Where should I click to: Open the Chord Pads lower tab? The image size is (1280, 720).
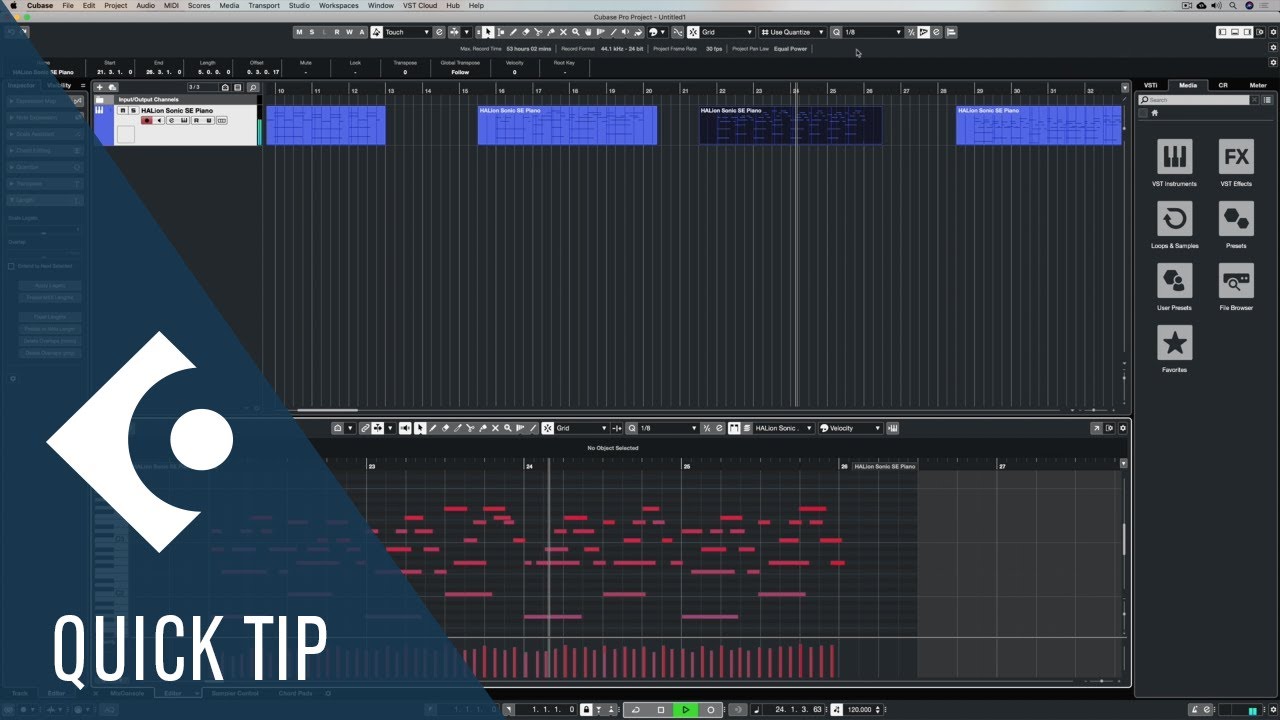tap(296, 693)
